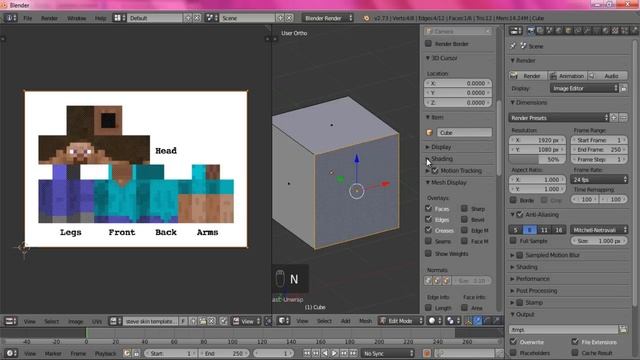Screen dimensions: 640x360
Task: Select anti-aliasing sample count 16
Action: [x=558, y=230]
